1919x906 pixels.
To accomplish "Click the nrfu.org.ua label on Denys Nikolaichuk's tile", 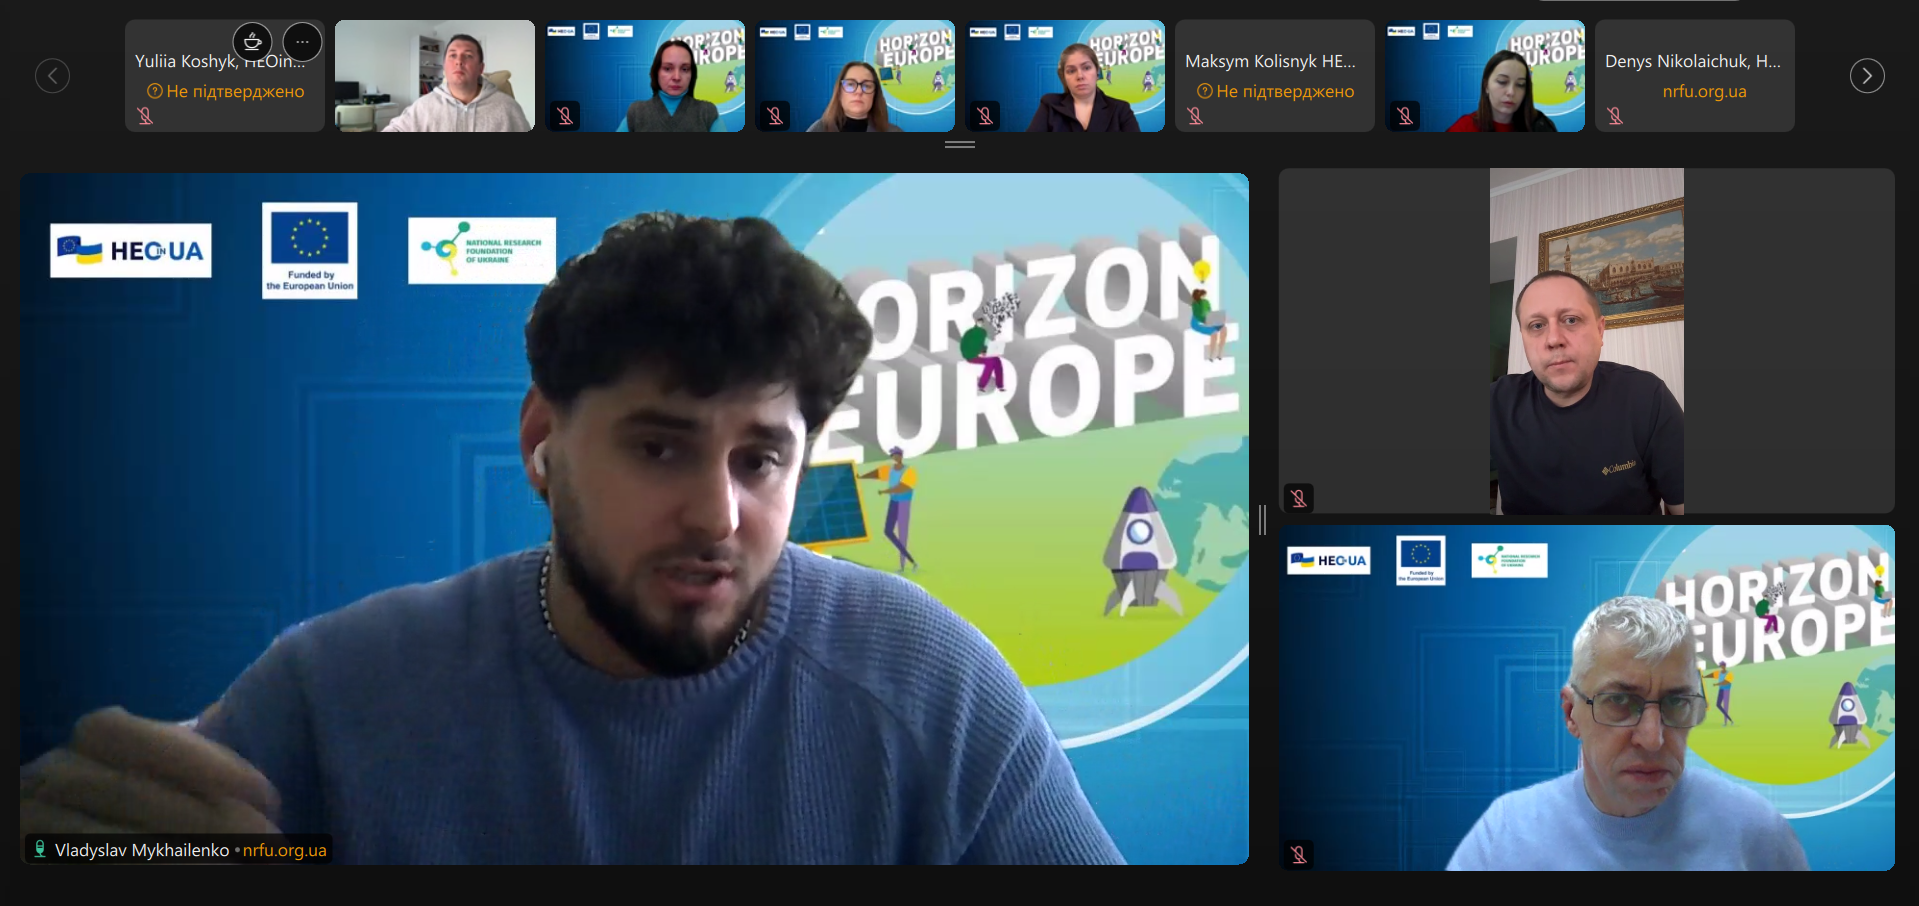I will pos(1704,91).
